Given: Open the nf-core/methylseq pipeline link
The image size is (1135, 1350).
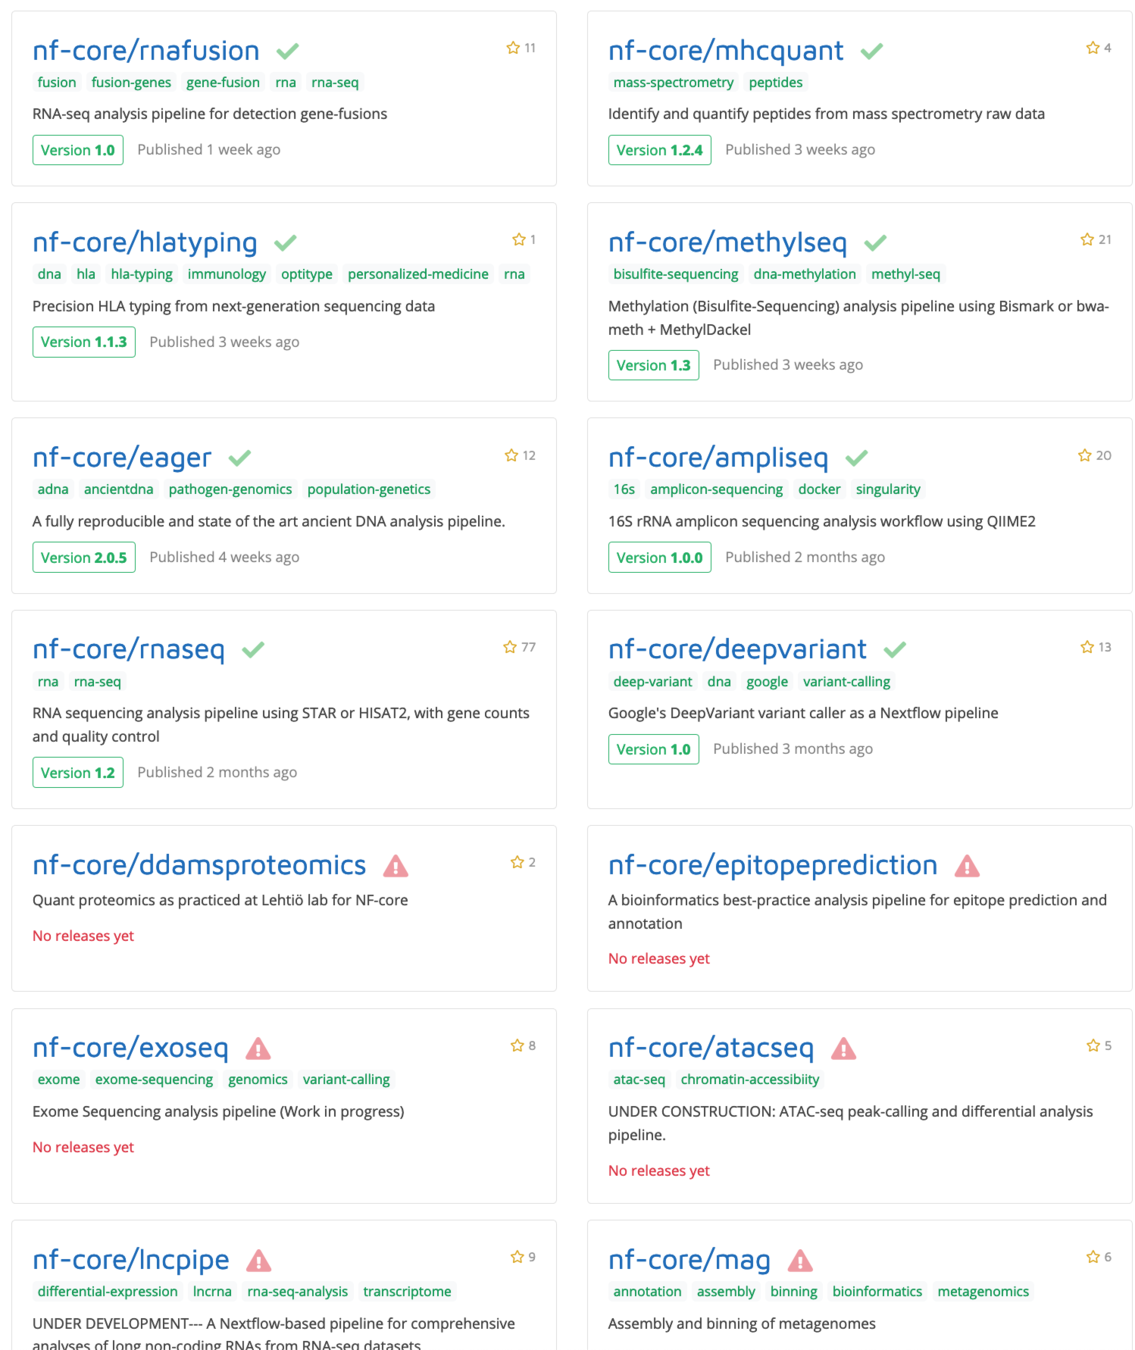Looking at the screenshot, I should pyautogui.click(x=728, y=243).
